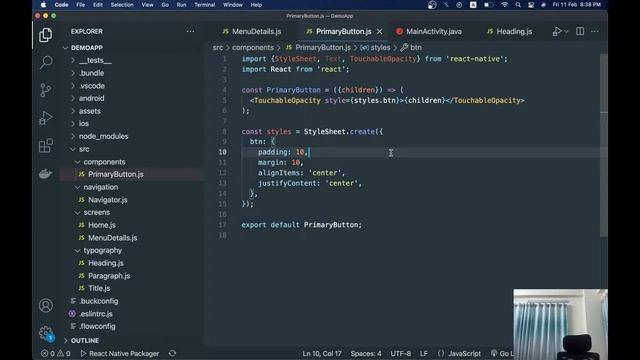Viewport: 640px width, 360px height.
Task: Click the Run Code play icon
Action: (x=557, y=31)
